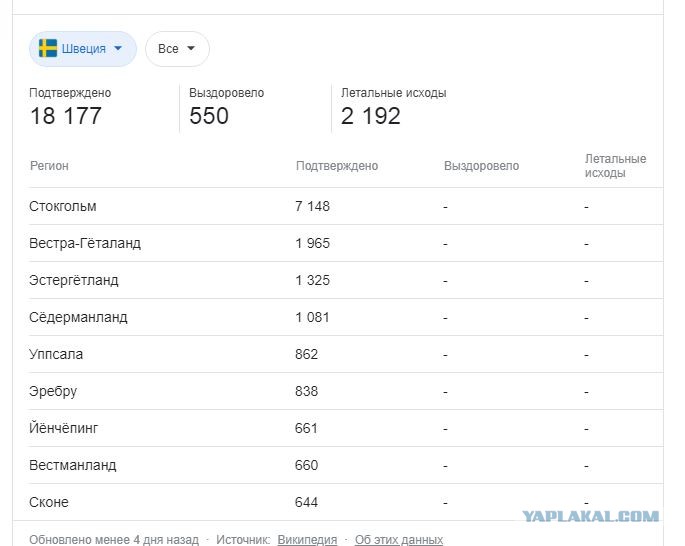Click the Подтверждено table column header
The height and width of the screenshot is (546, 685).
337,166
